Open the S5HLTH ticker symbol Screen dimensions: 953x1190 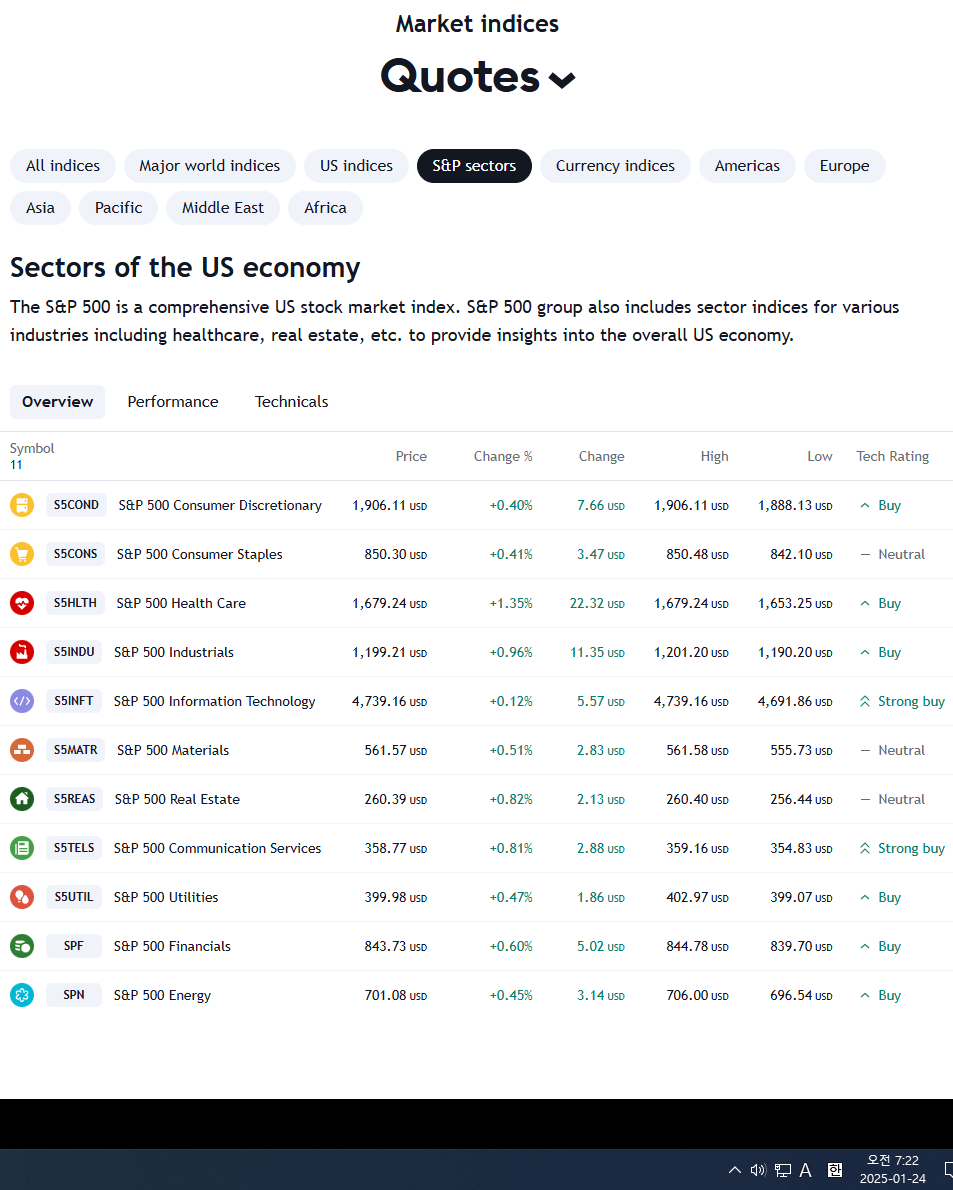pyautogui.click(x=75, y=603)
